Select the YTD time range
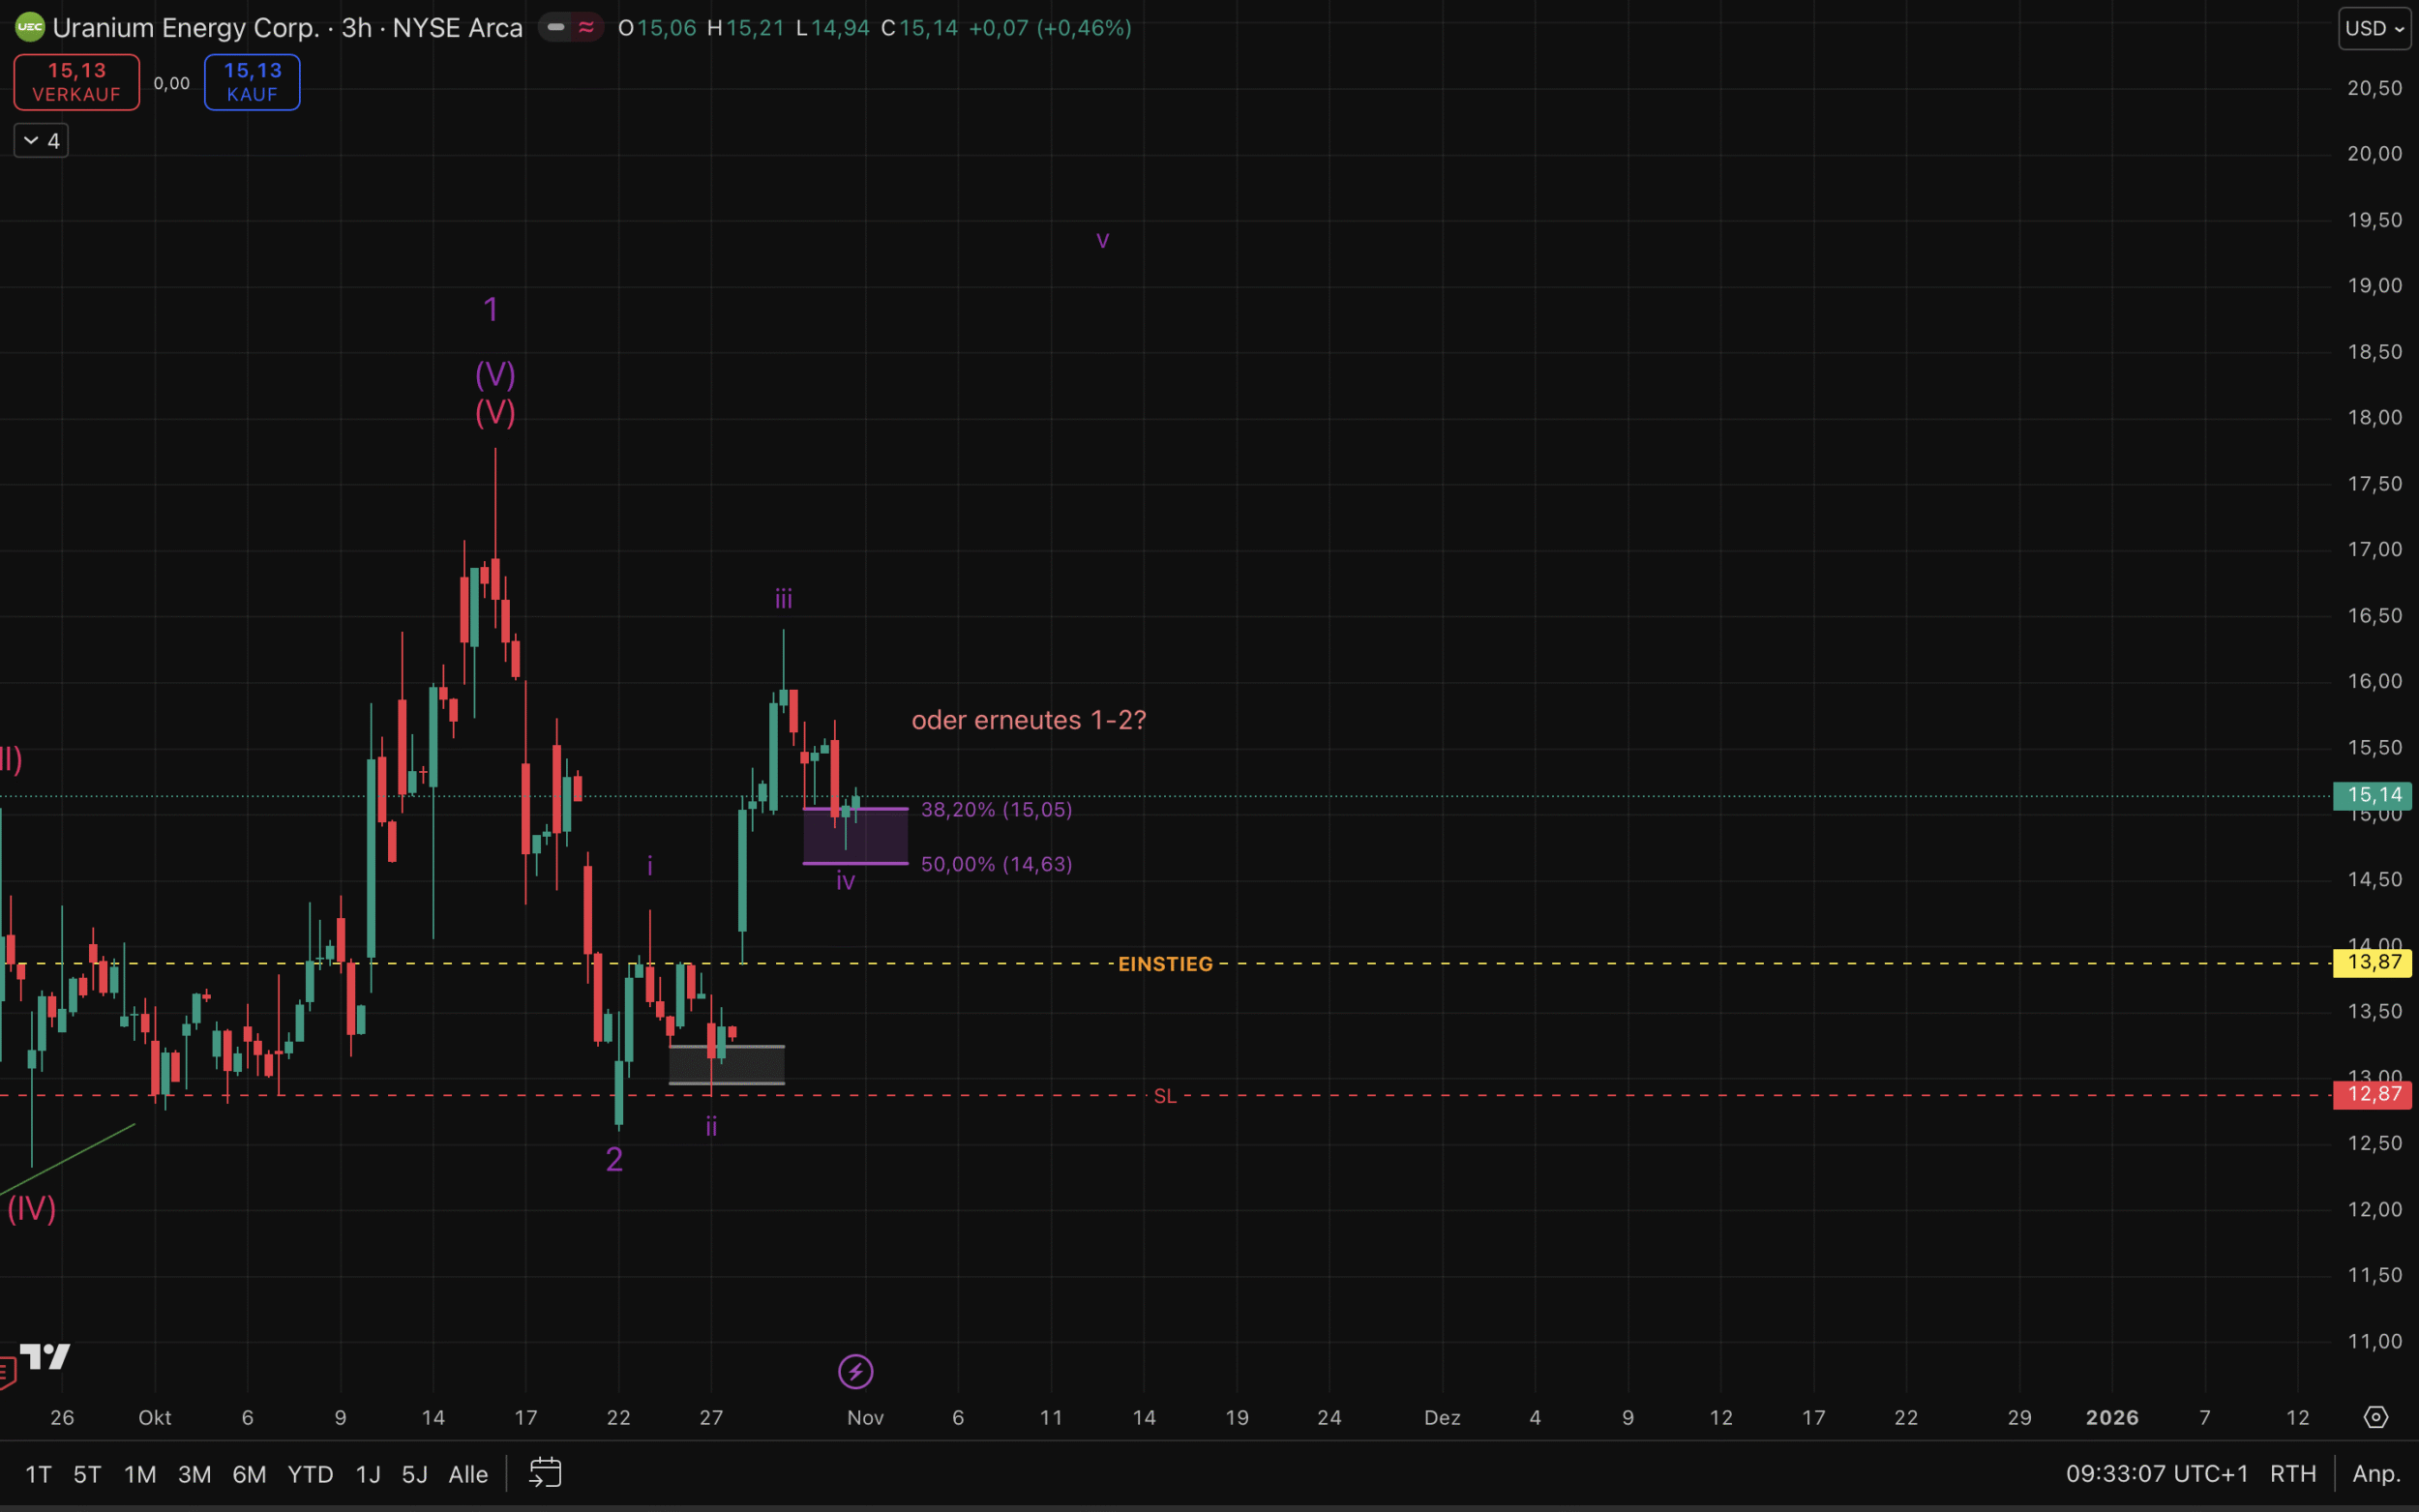Viewport: 2419px width, 1512px height. click(x=310, y=1474)
